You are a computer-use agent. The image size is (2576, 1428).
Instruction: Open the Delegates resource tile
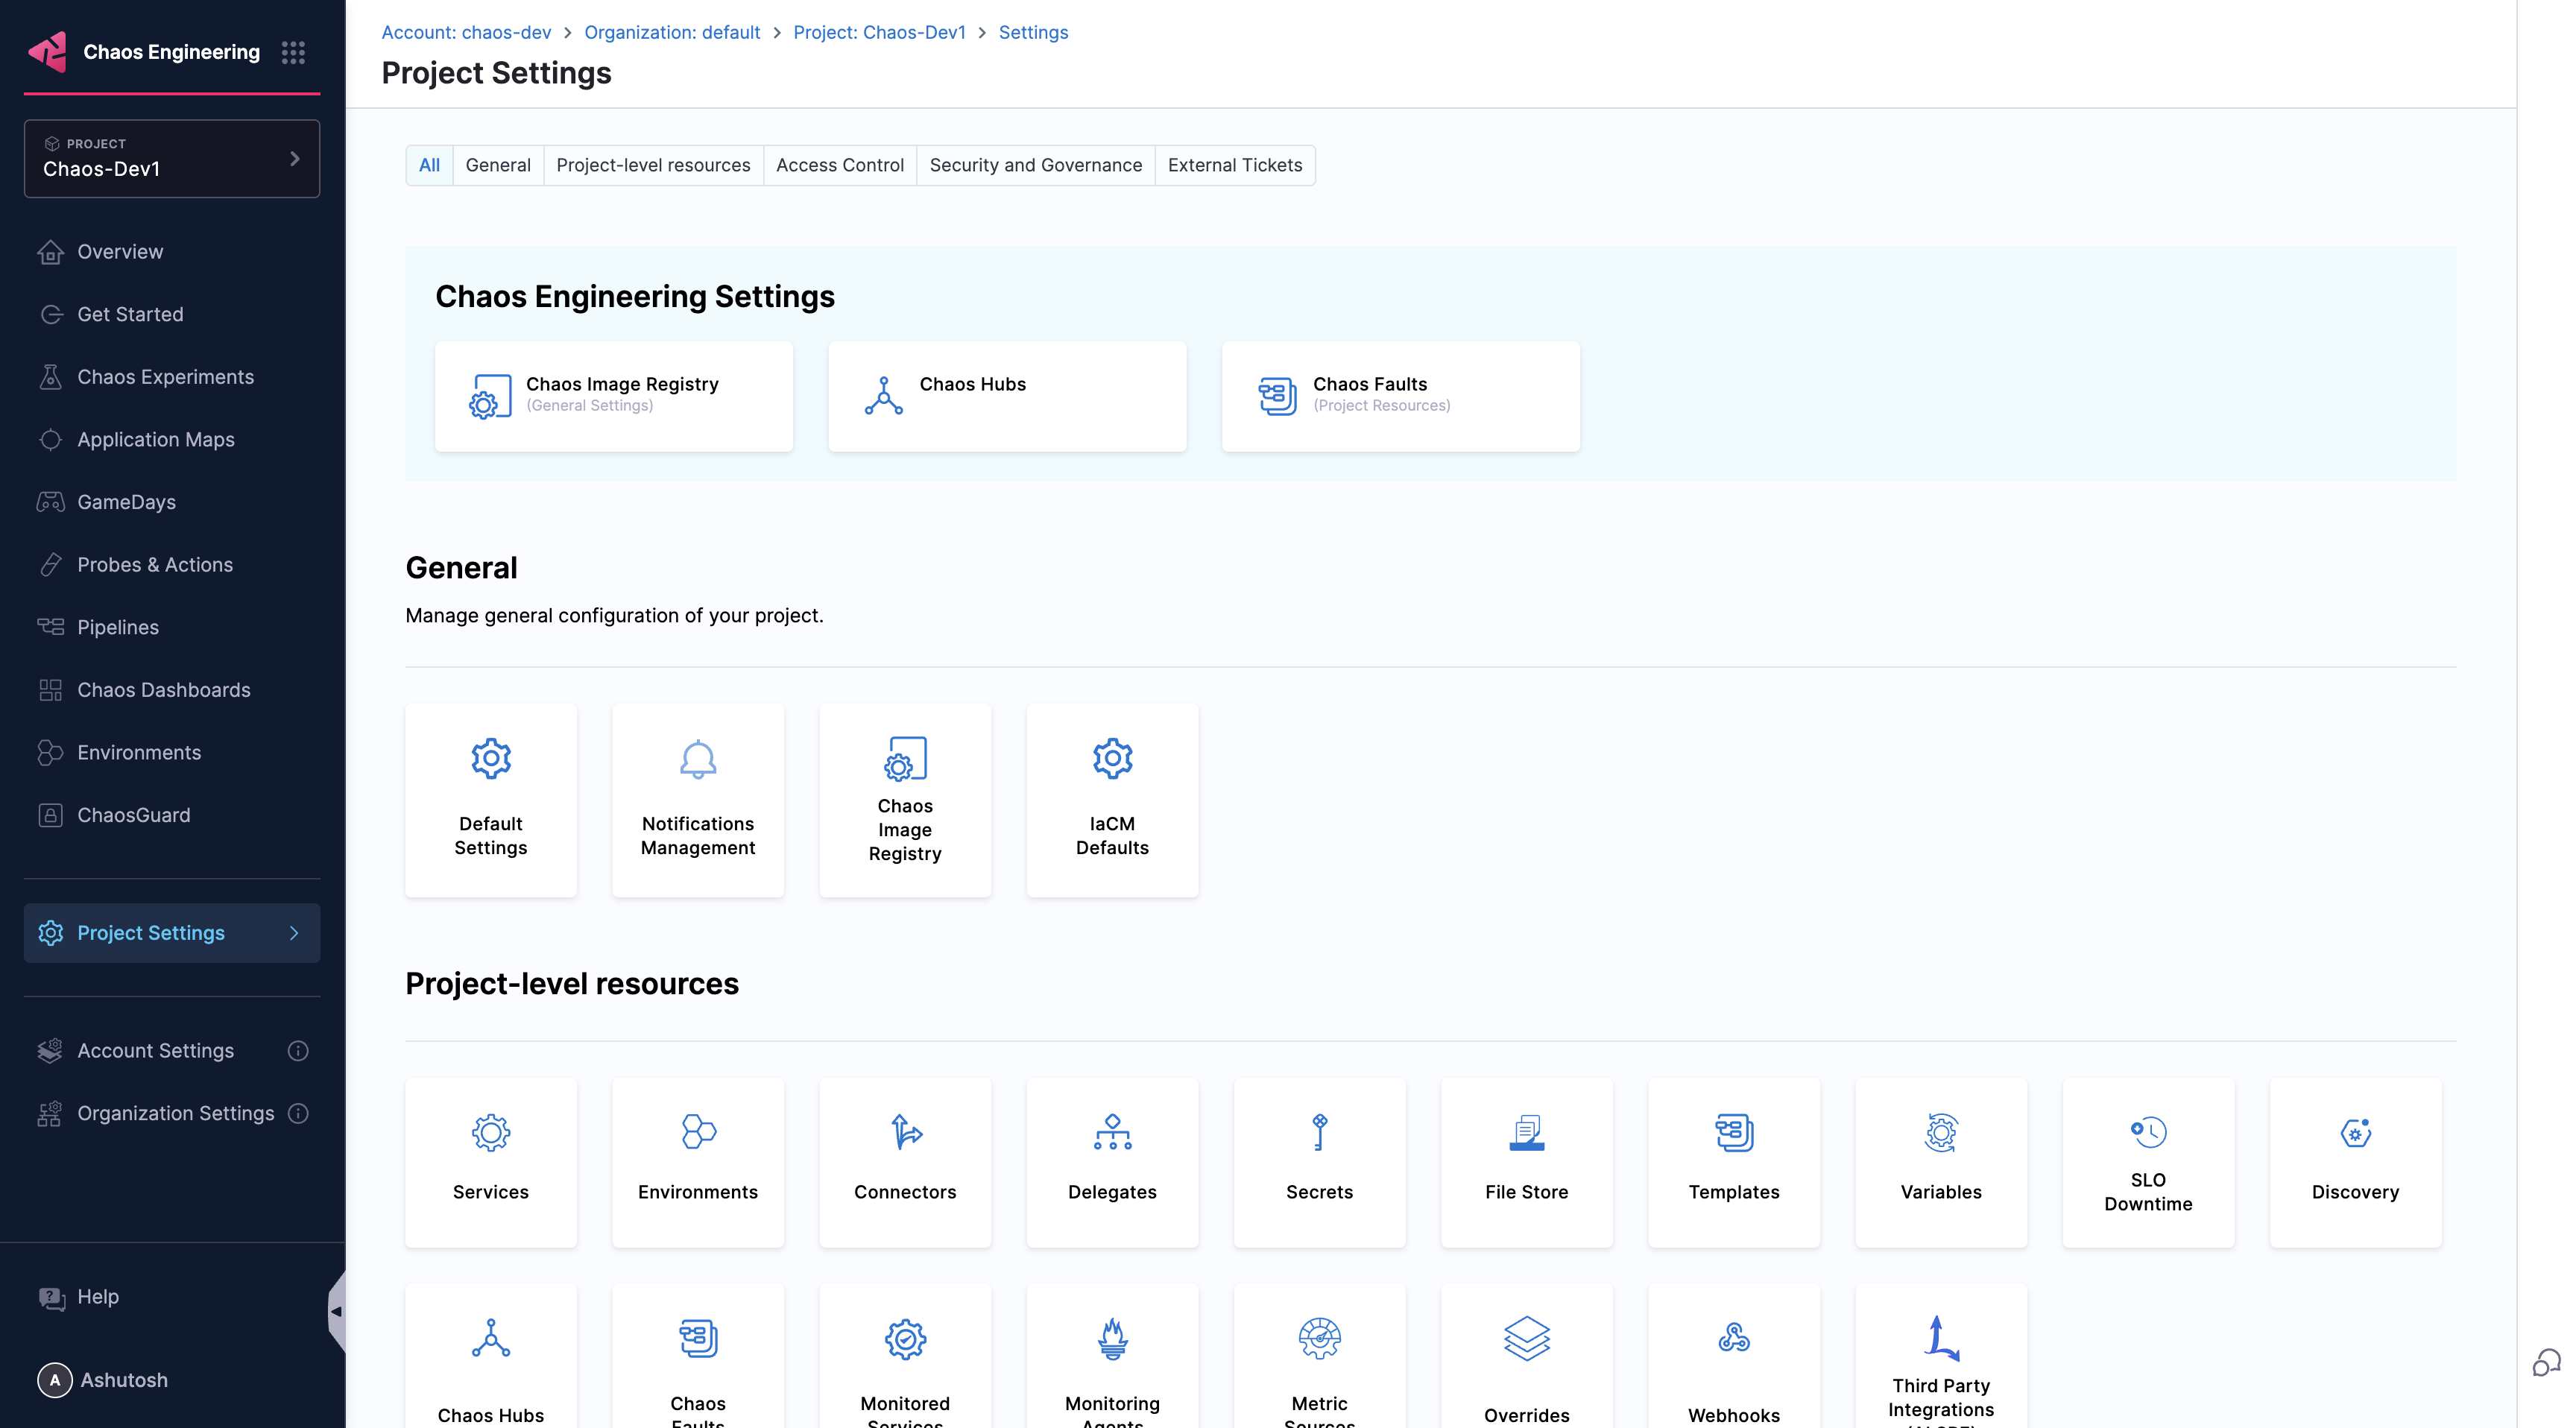click(x=1111, y=1161)
